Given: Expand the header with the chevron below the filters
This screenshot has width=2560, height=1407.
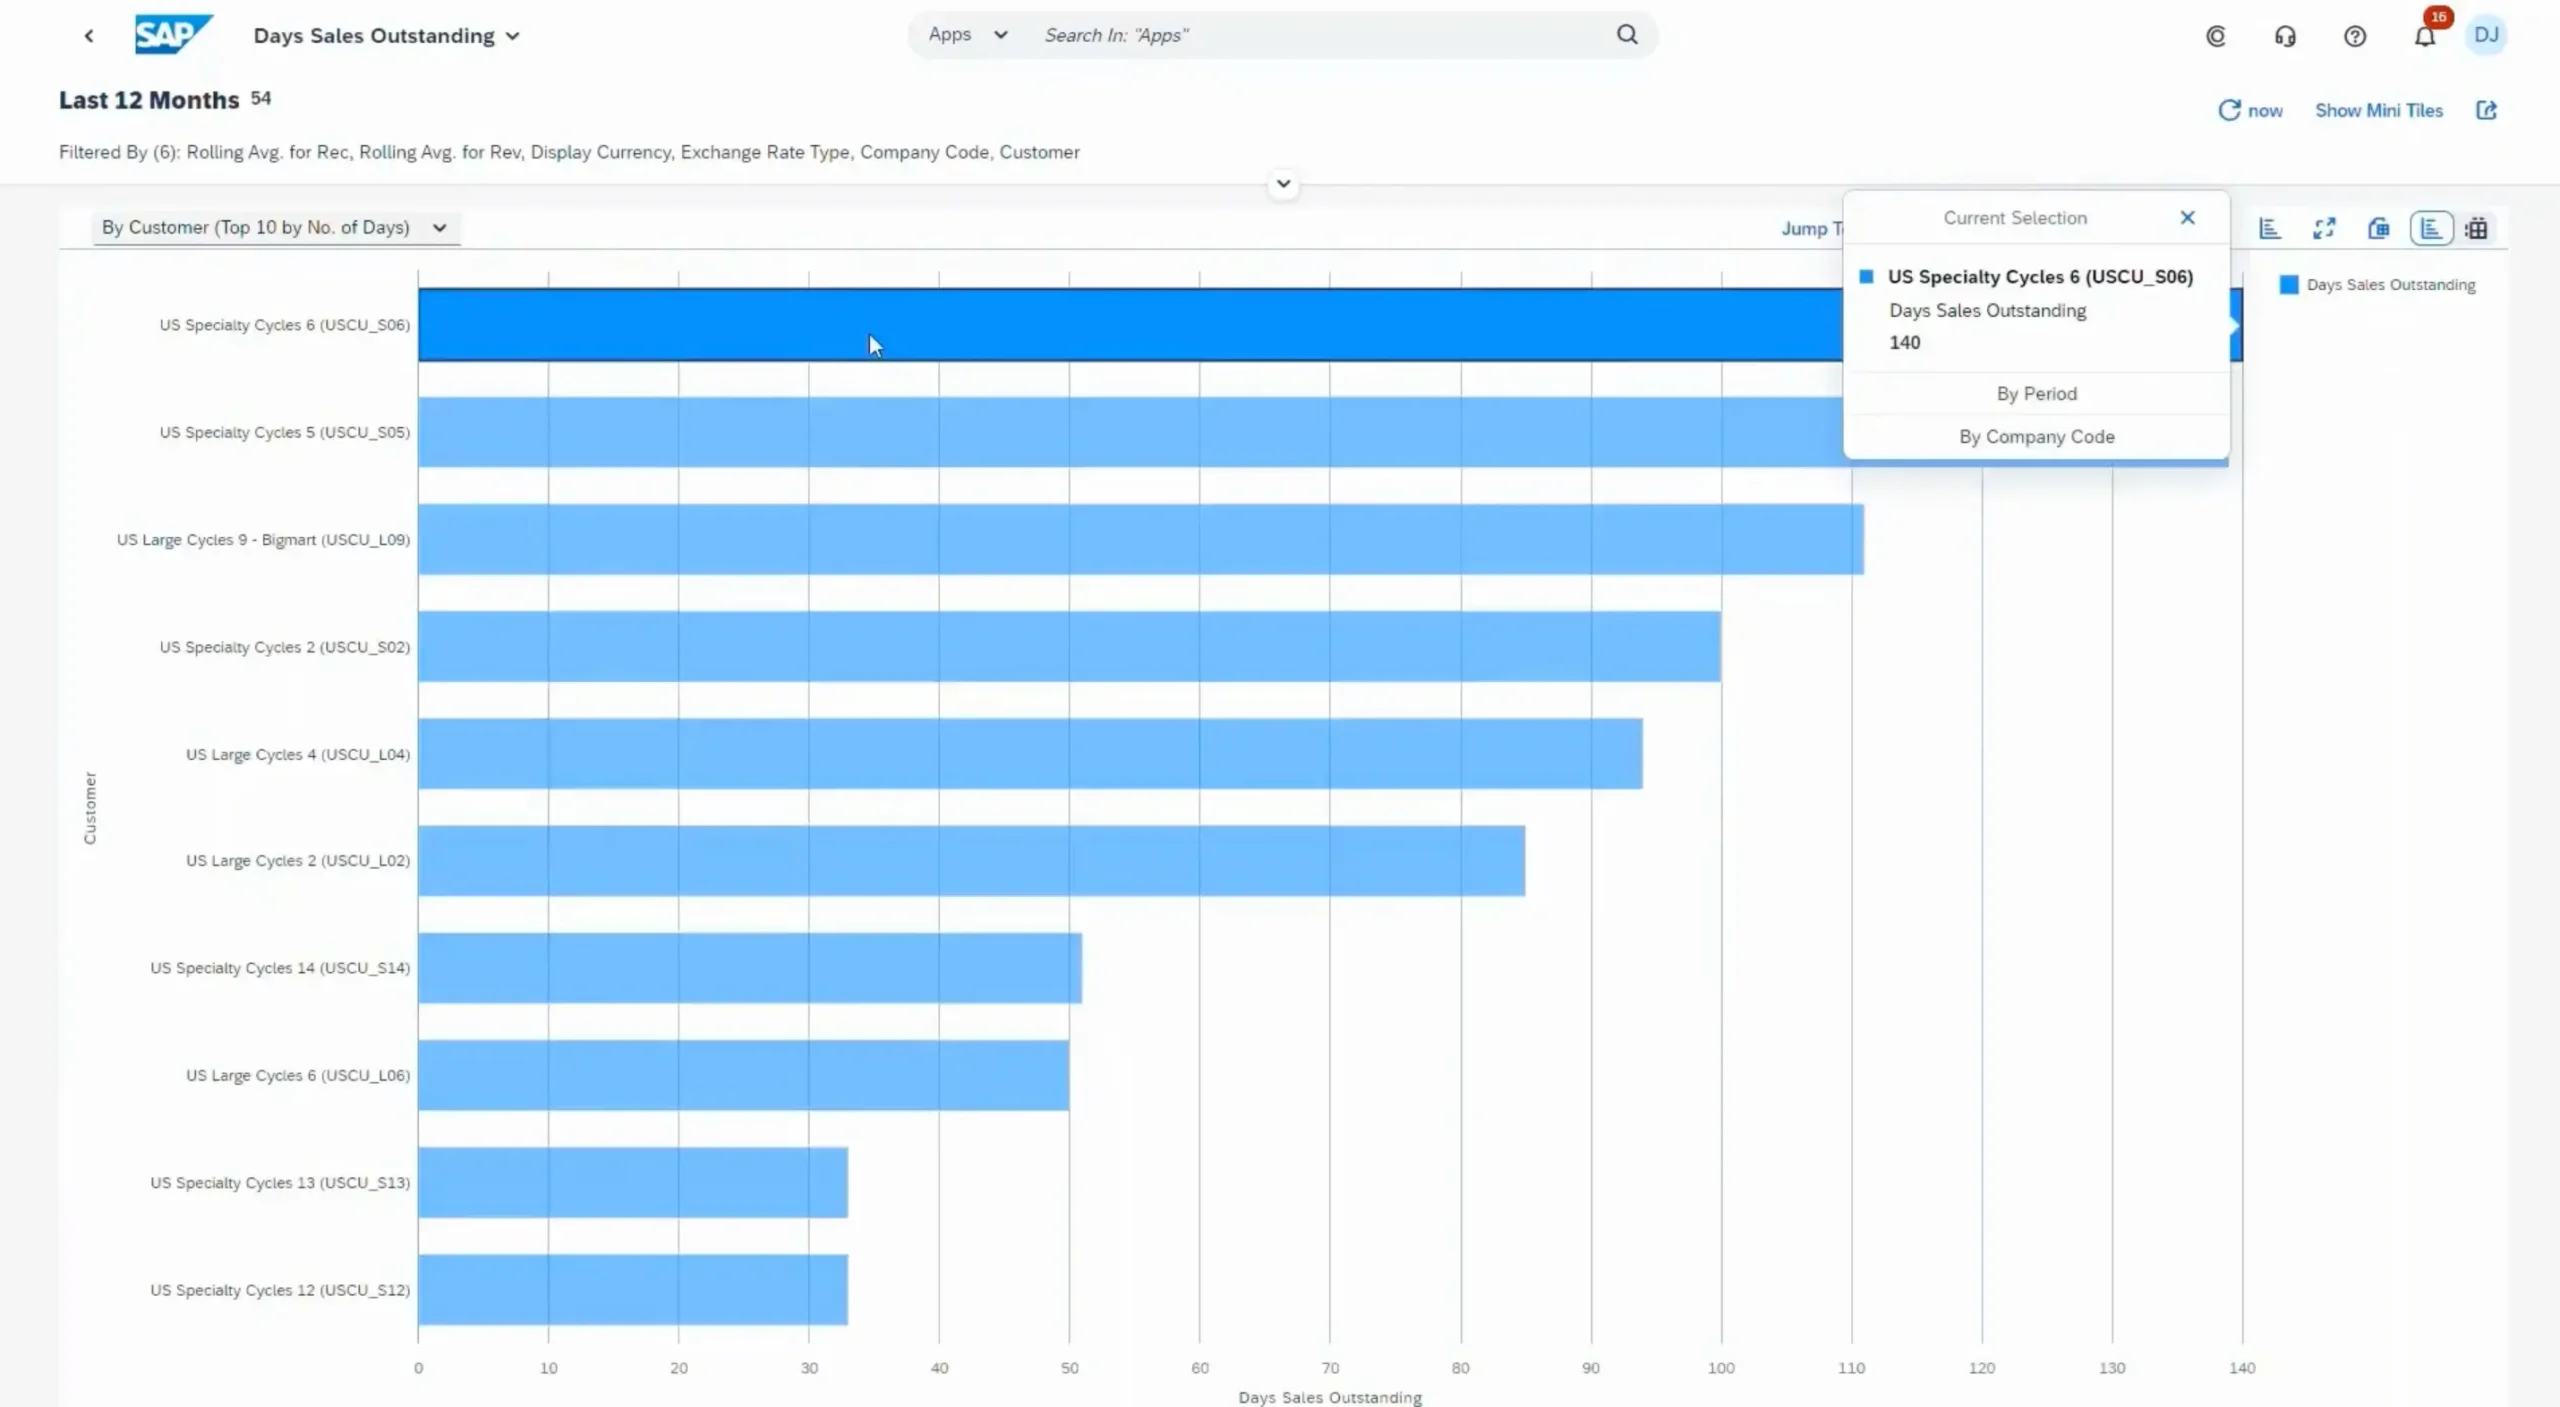Looking at the screenshot, I should pyautogui.click(x=1283, y=184).
